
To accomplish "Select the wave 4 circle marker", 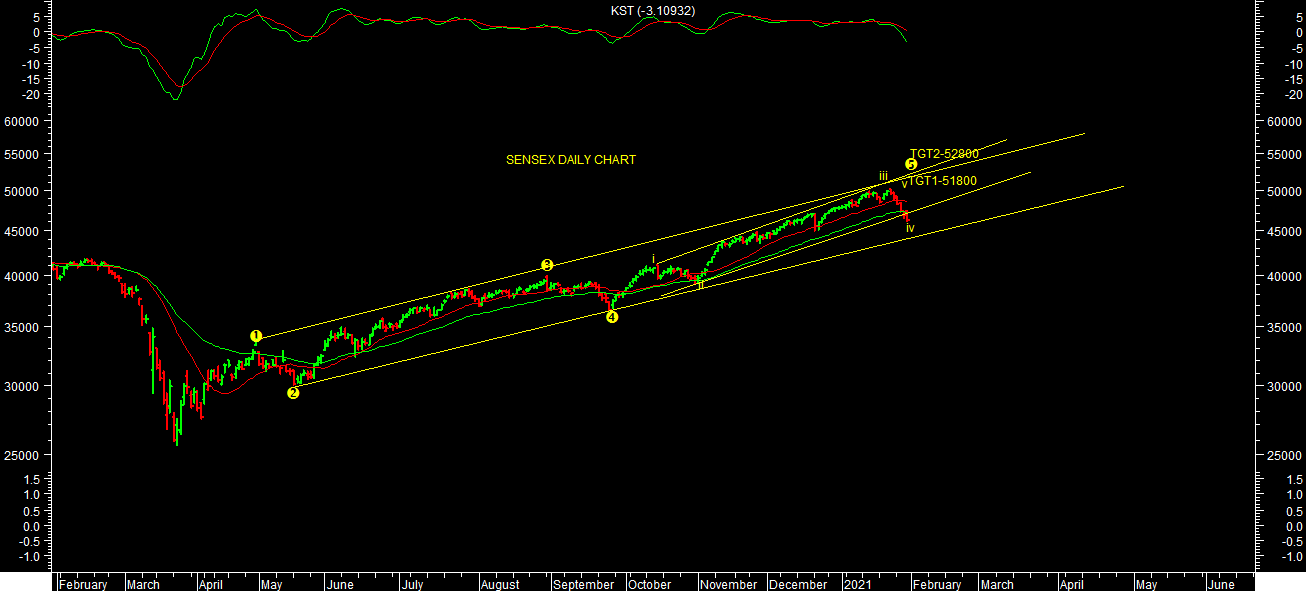I will click(x=612, y=317).
